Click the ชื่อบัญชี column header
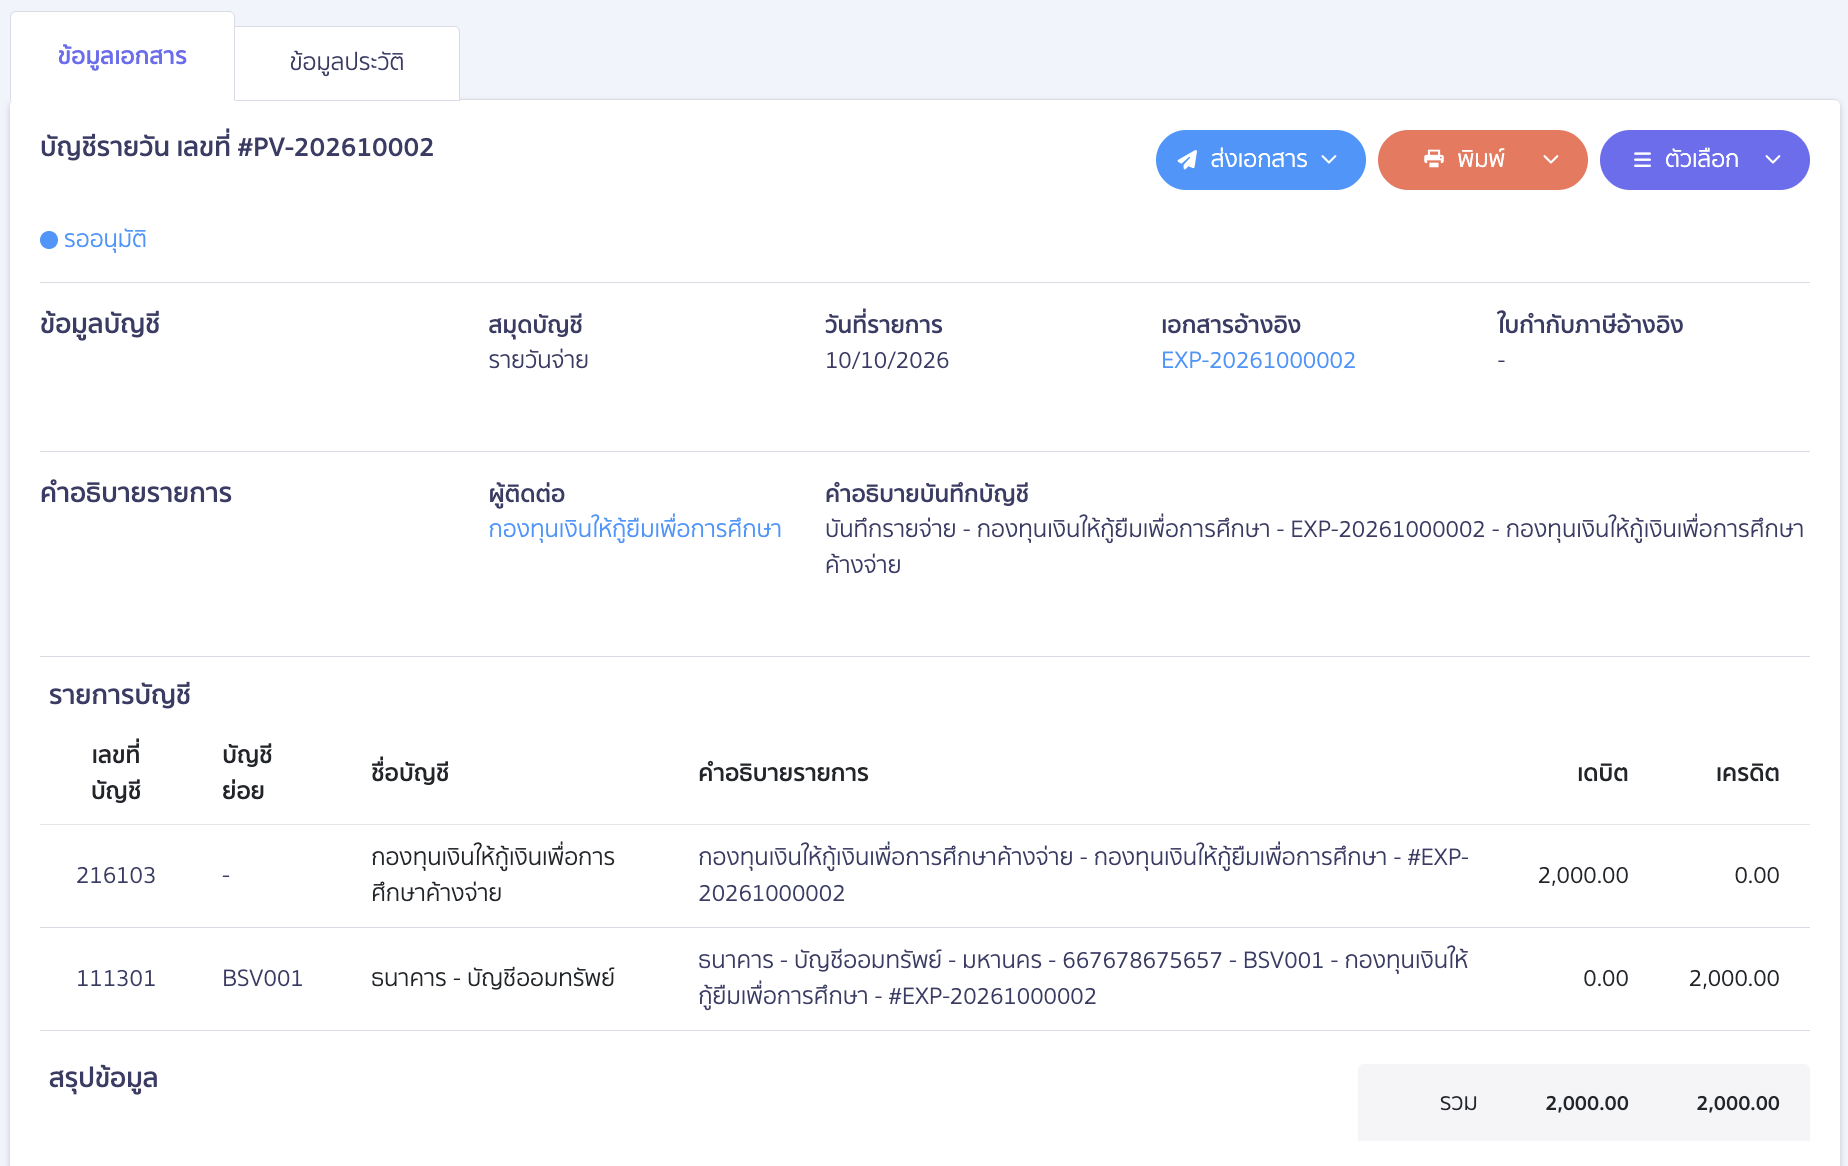Image resolution: width=1848 pixels, height=1166 pixels. (x=410, y=773)
